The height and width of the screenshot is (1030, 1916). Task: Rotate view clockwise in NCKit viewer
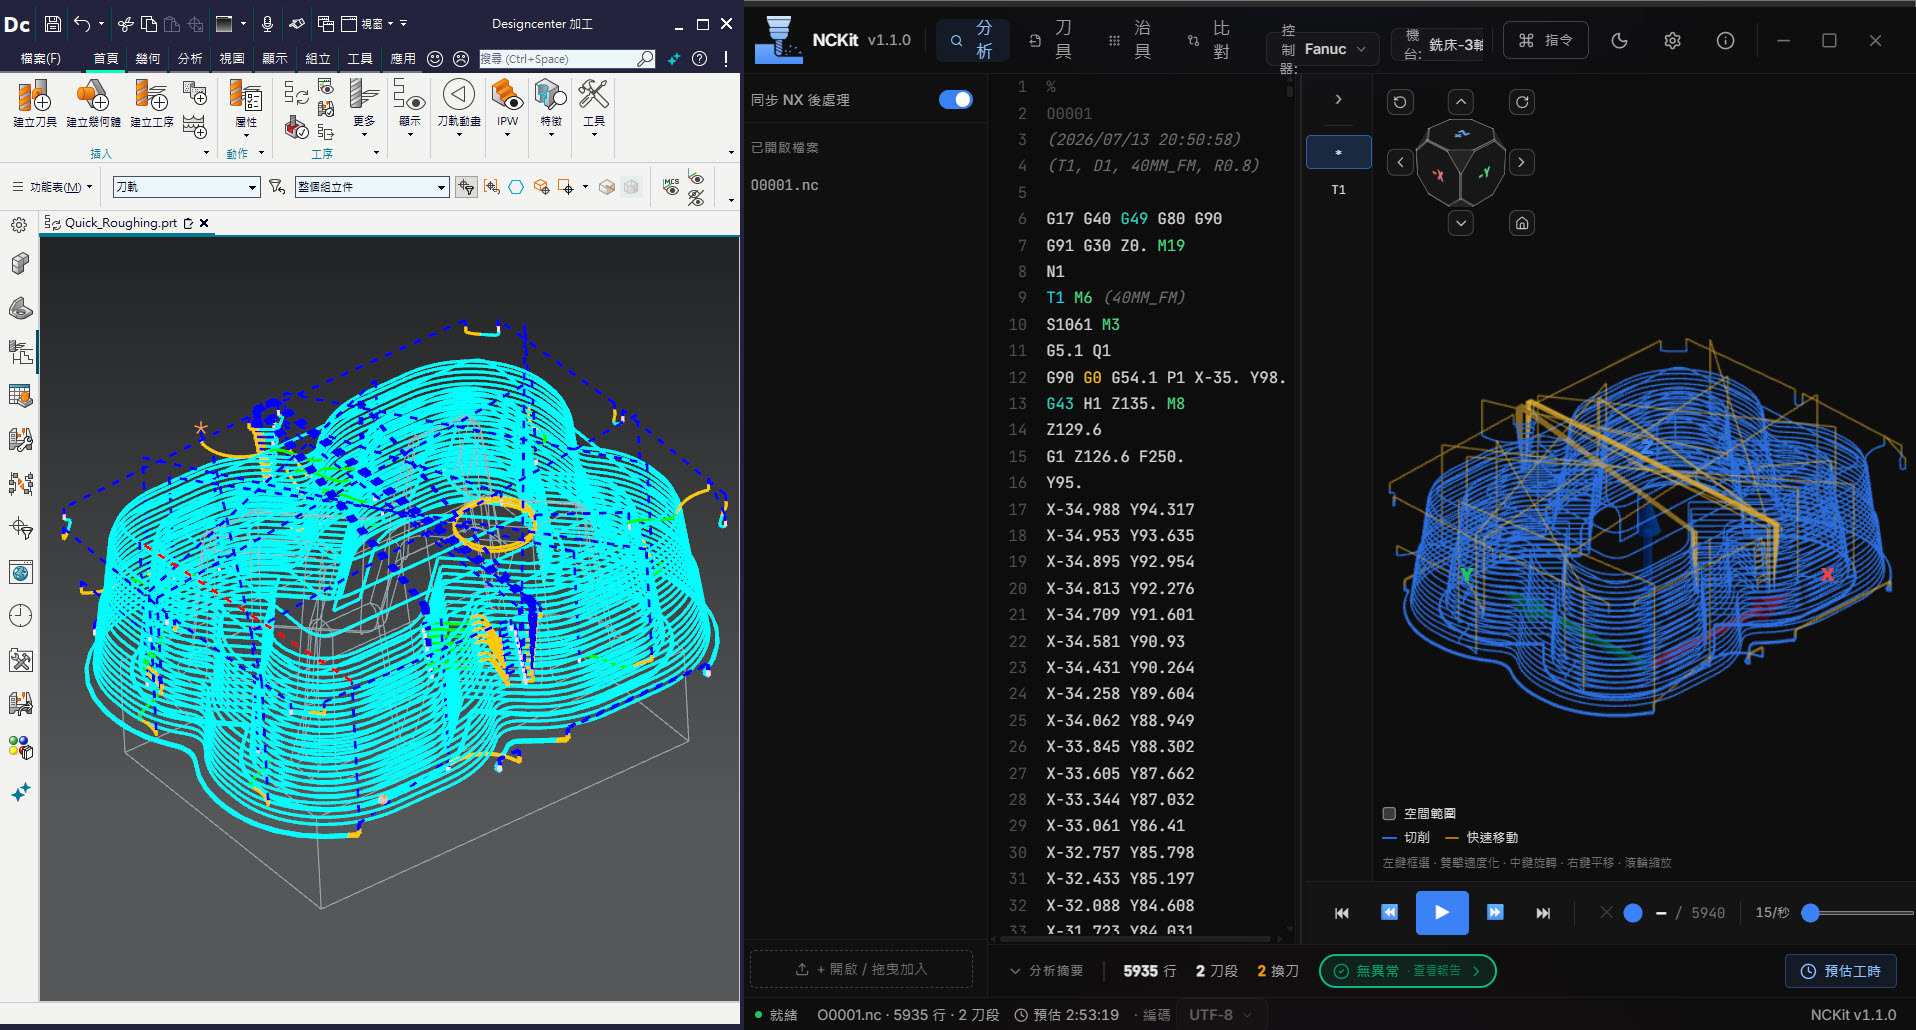[x=1522, y=102]
